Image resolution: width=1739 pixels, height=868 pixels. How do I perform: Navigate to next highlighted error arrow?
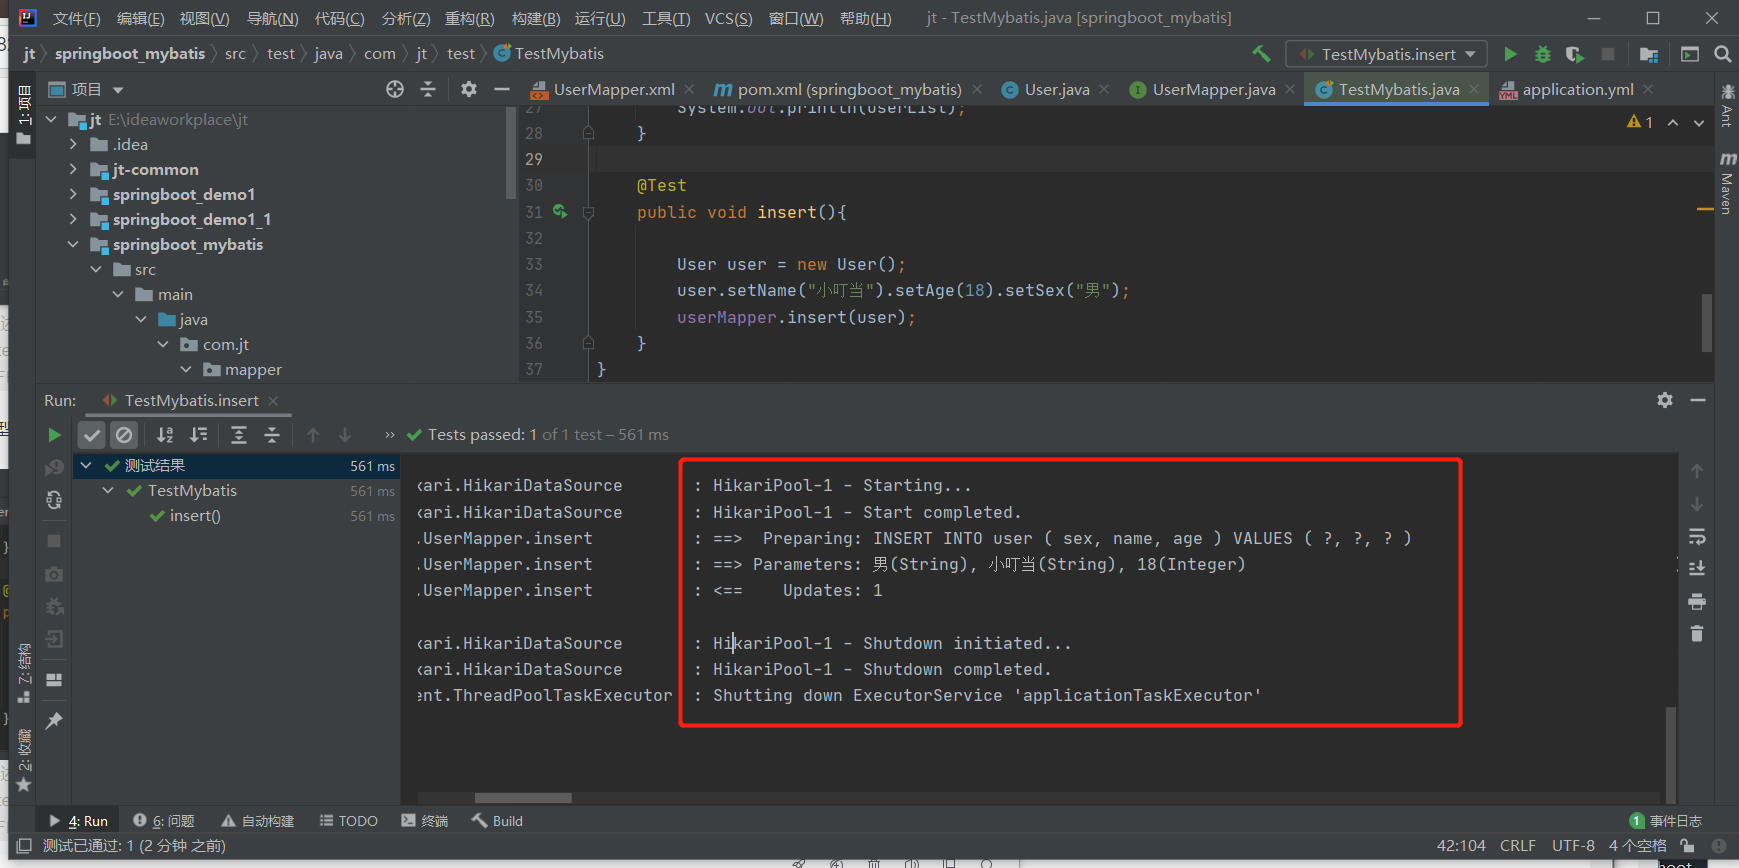1699,122
